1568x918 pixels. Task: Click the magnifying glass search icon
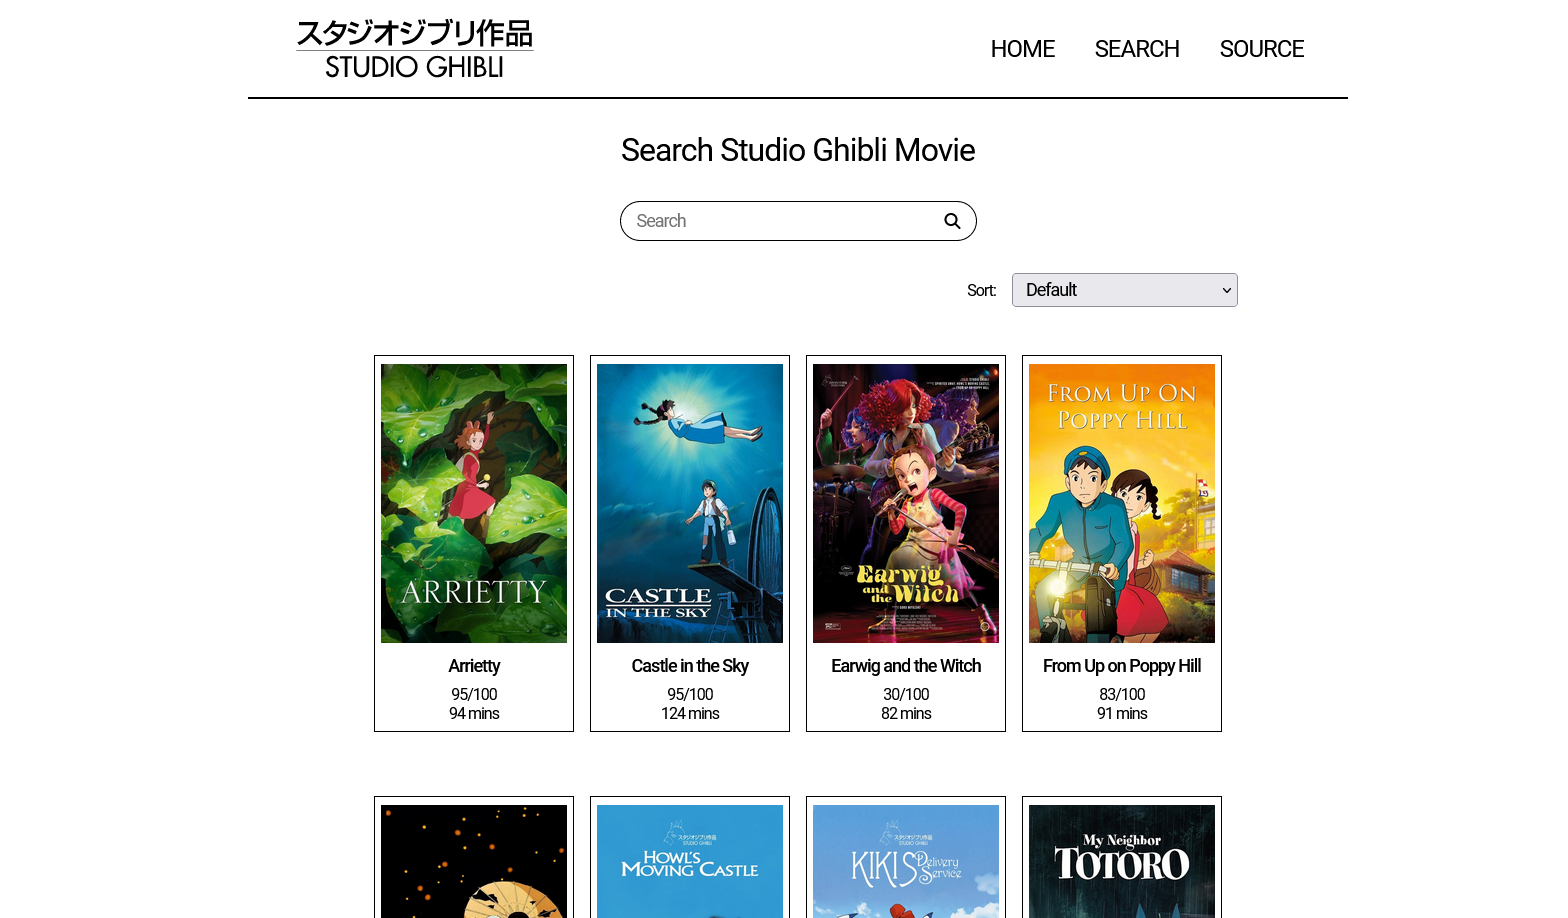coord(952,221)
